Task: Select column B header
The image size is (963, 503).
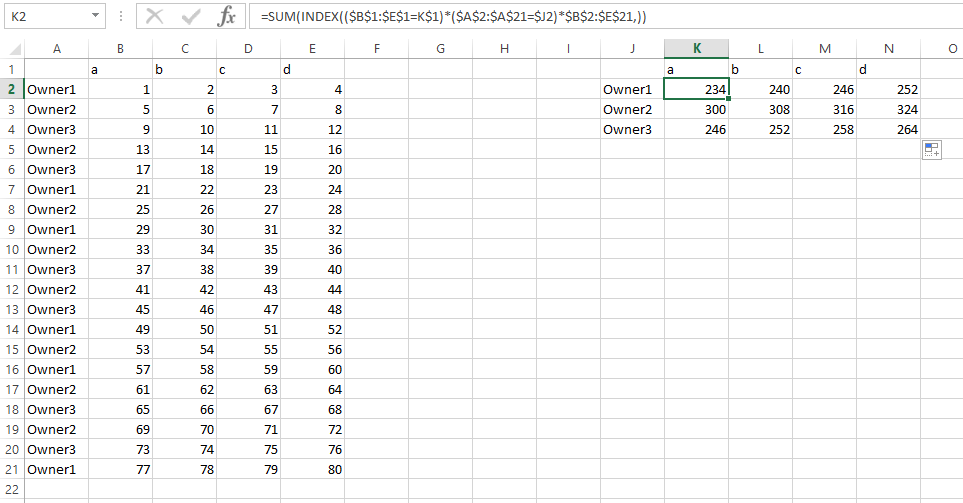Action: tap(120, 49)
